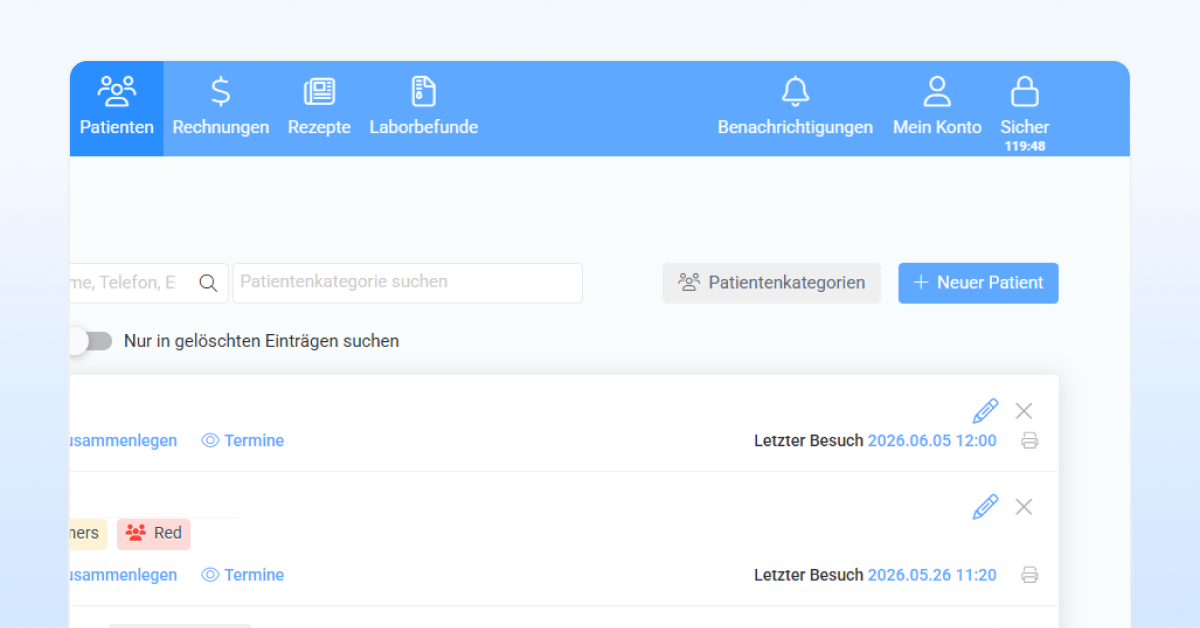Open Termine in the 2026.05.26 row
Viewport: 1200px width, 628px height.
(x=243, y=575)
